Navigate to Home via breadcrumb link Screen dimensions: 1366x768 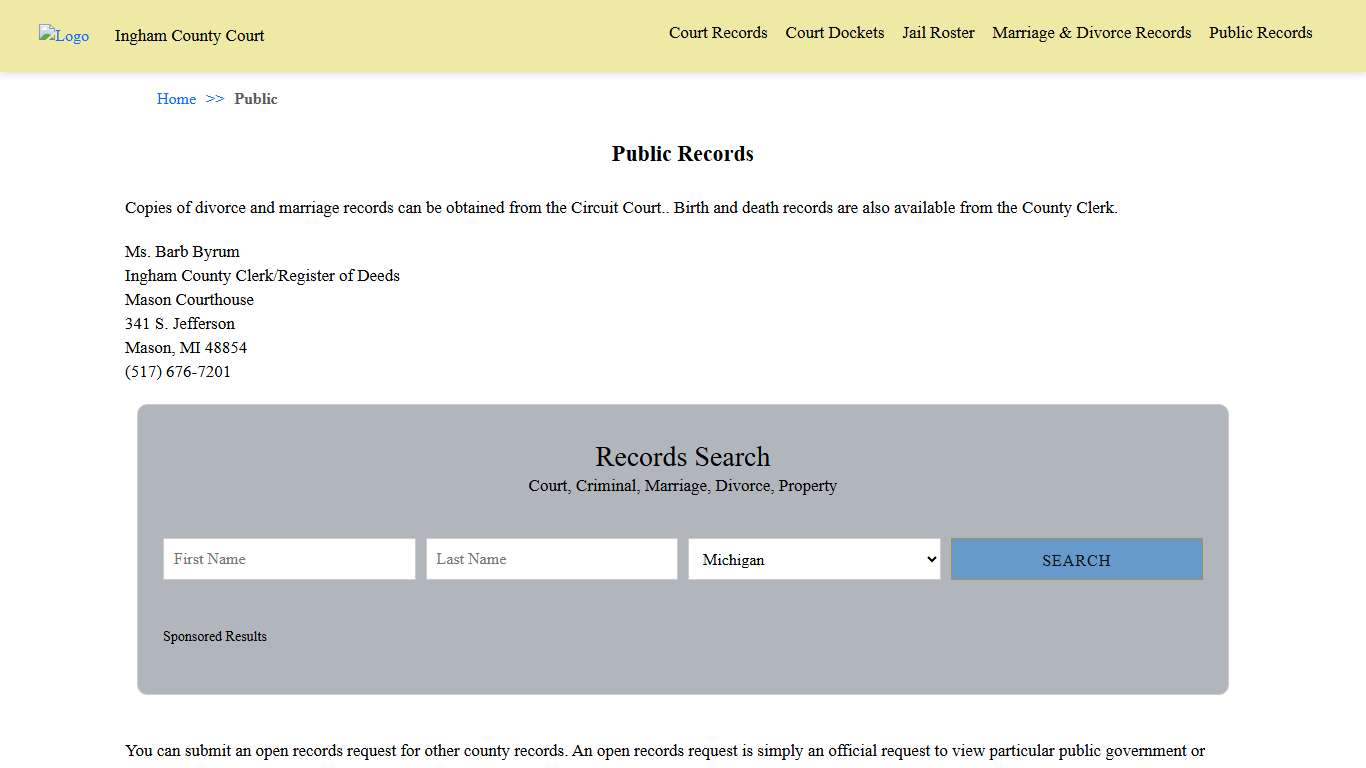(176, 99)
